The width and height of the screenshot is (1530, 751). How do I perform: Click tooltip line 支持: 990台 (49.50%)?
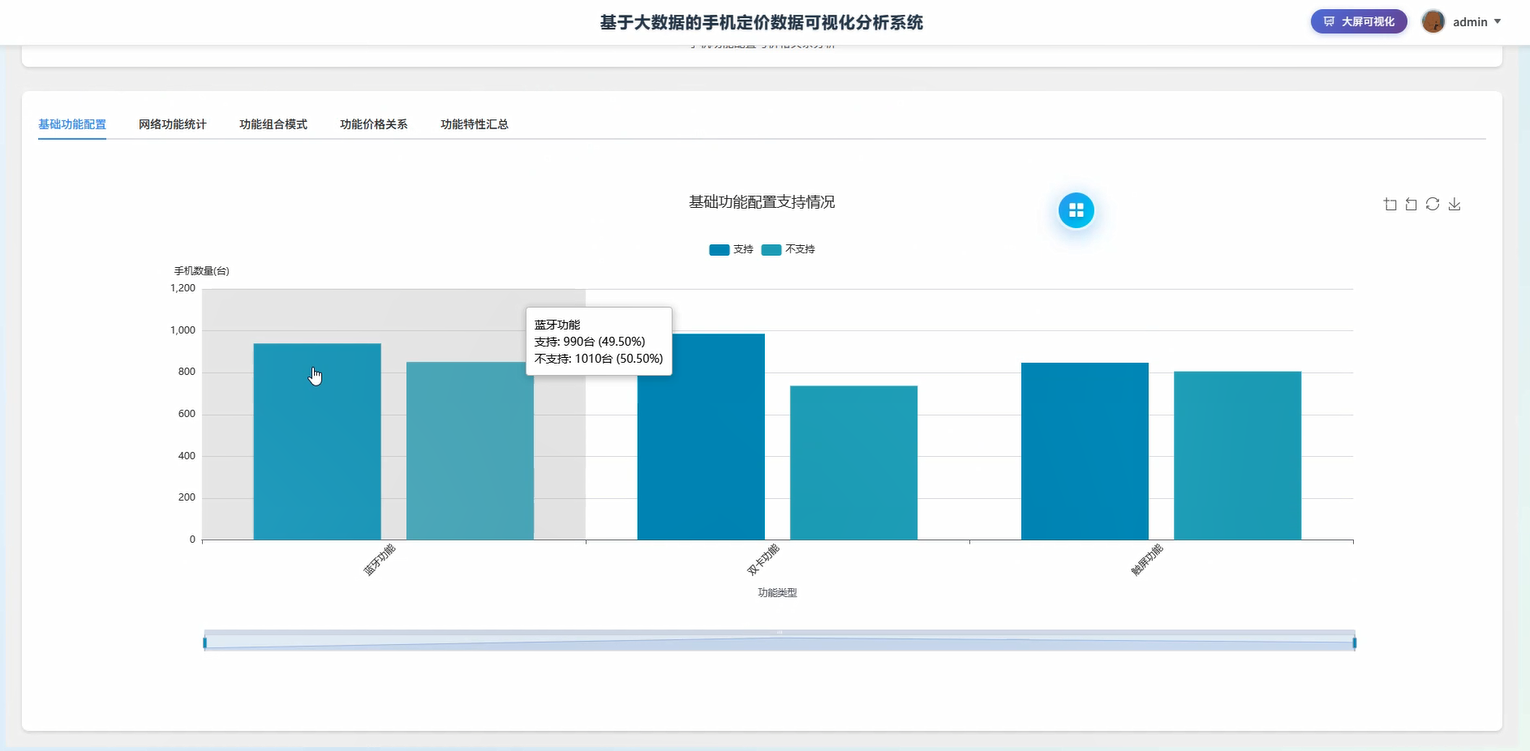[x=590, y=342]
